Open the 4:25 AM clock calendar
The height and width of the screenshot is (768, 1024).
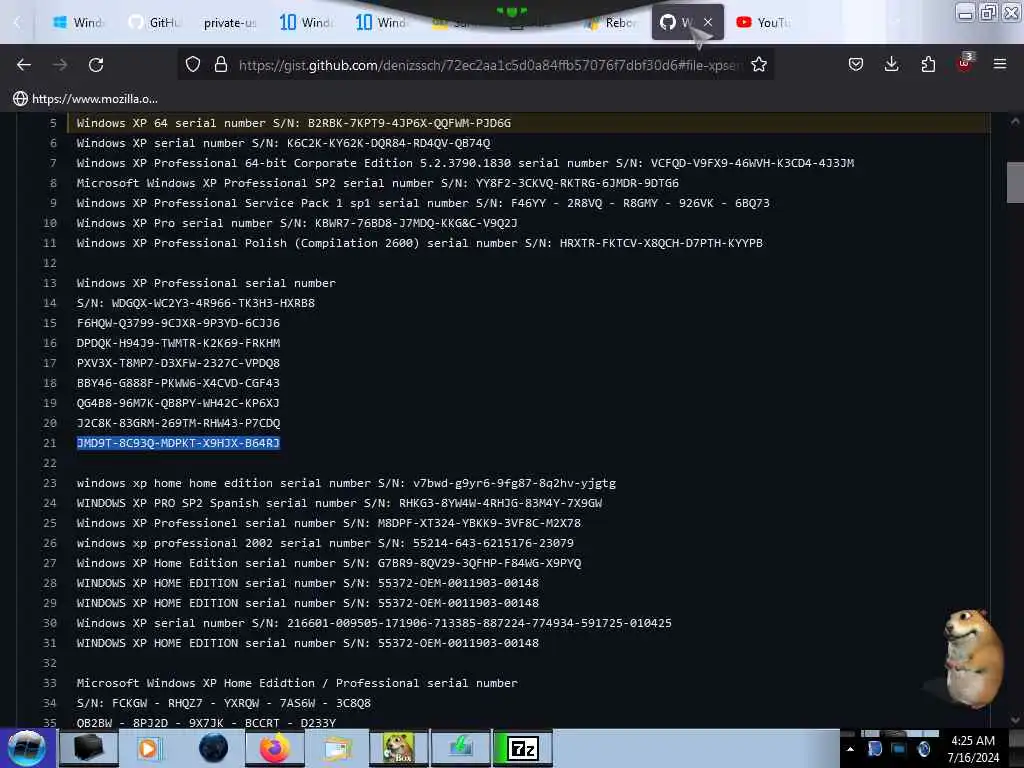973,748
